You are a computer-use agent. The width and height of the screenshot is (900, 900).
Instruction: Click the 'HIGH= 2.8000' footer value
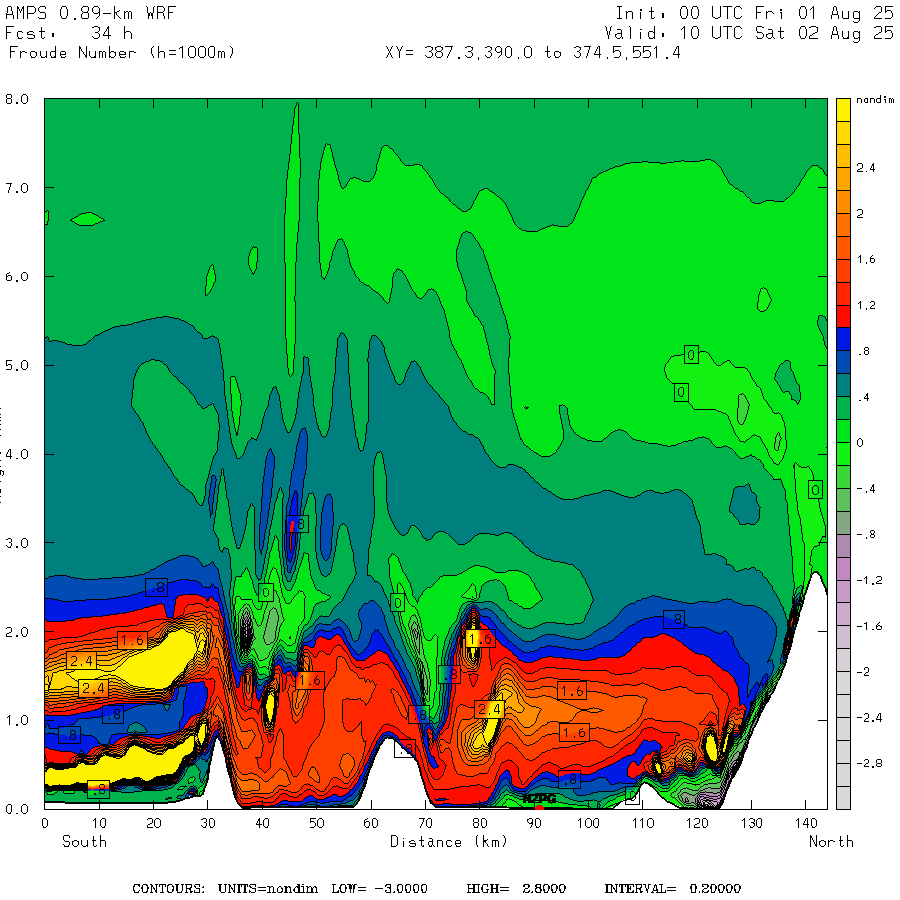tap(516, 889)
